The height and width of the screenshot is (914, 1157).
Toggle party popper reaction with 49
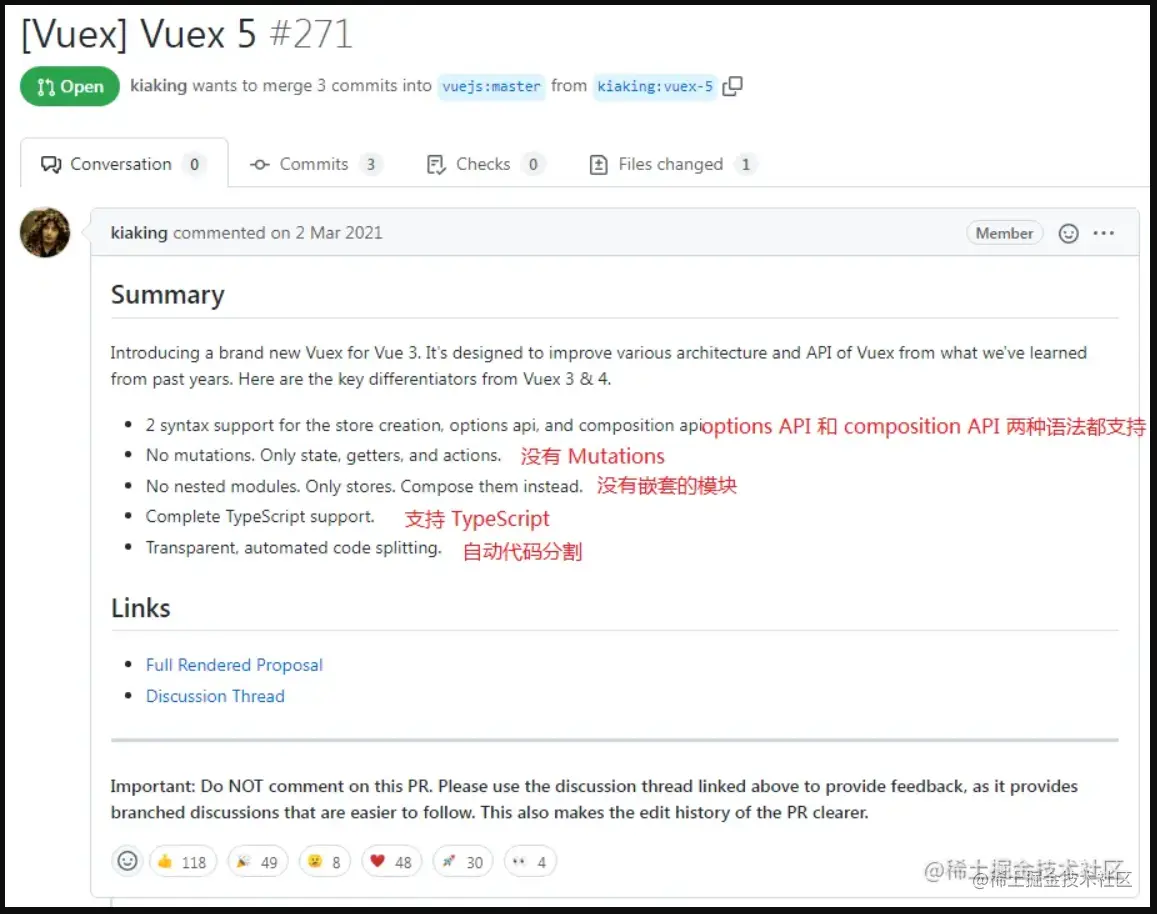click(x=258, y=862)
